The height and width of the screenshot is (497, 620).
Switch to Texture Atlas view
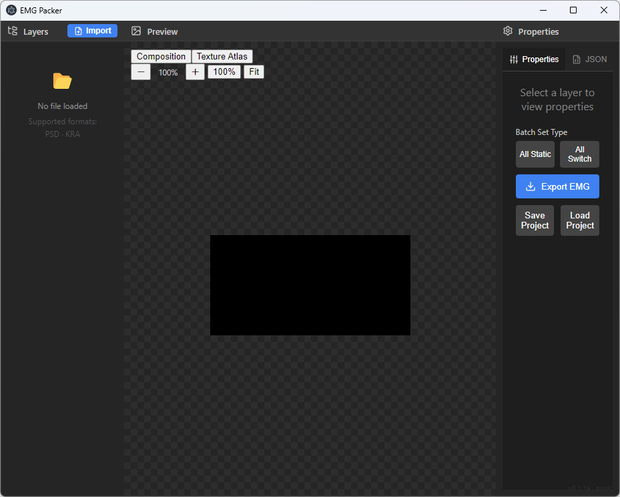pos(222,57)
